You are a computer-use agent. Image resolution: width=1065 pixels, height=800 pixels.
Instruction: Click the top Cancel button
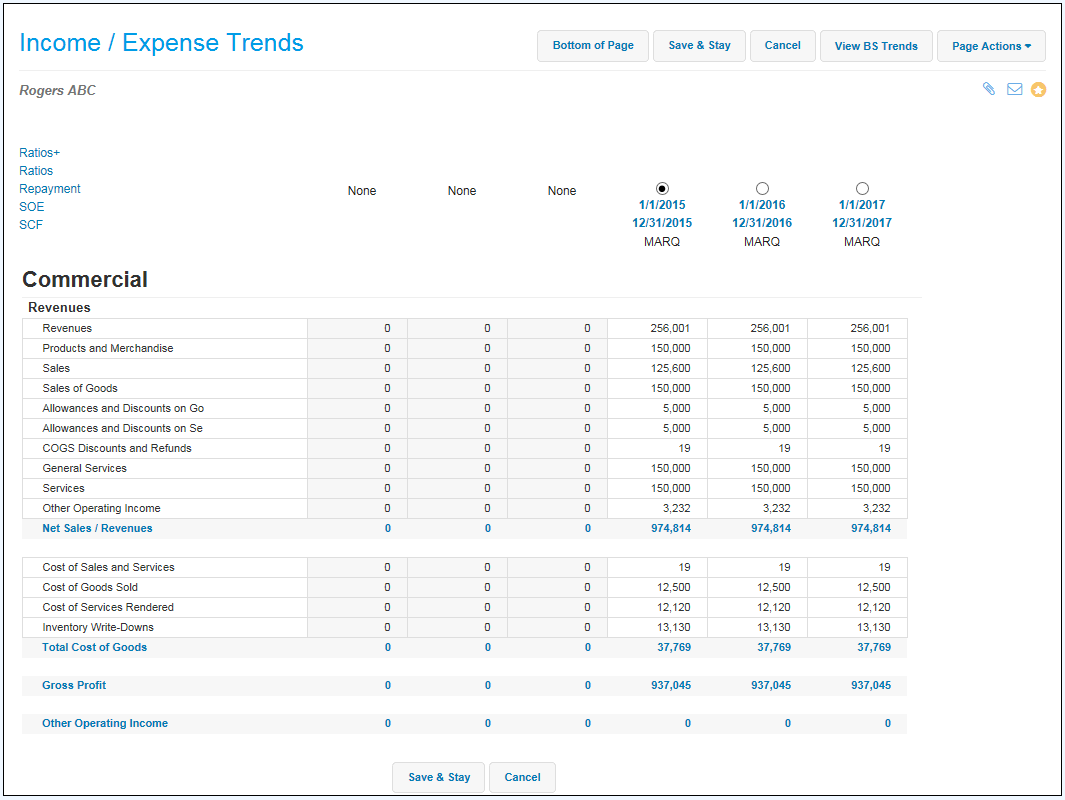coord(782,46)
